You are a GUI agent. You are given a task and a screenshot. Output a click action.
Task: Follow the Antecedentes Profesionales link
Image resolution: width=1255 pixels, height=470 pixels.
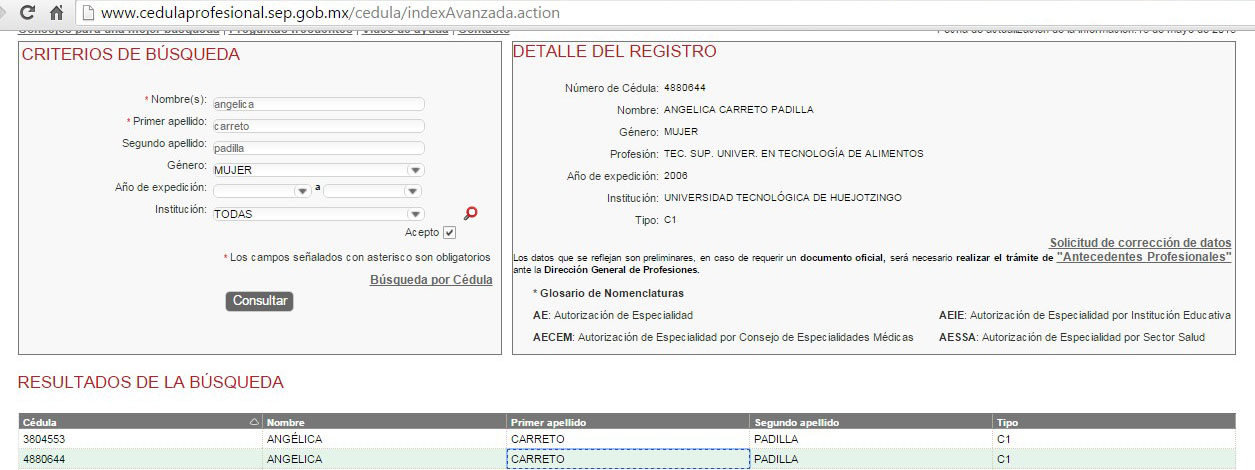[1143, 257]
